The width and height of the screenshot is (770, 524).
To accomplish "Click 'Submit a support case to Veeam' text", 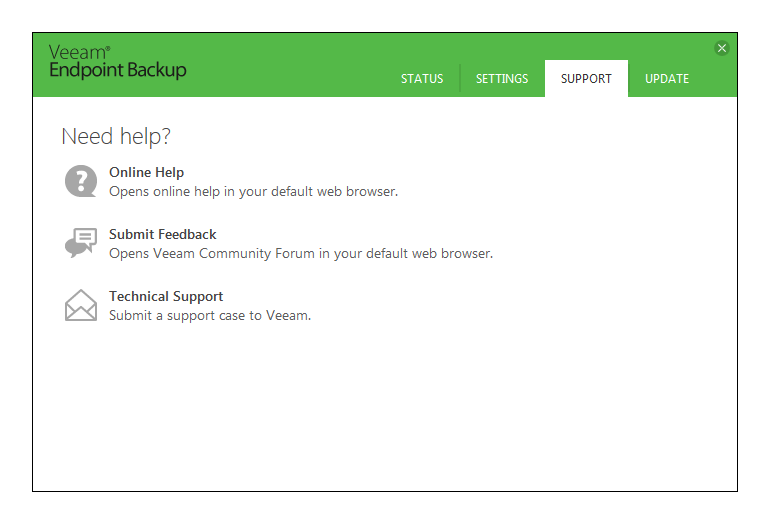I will (x=210, y=315).
